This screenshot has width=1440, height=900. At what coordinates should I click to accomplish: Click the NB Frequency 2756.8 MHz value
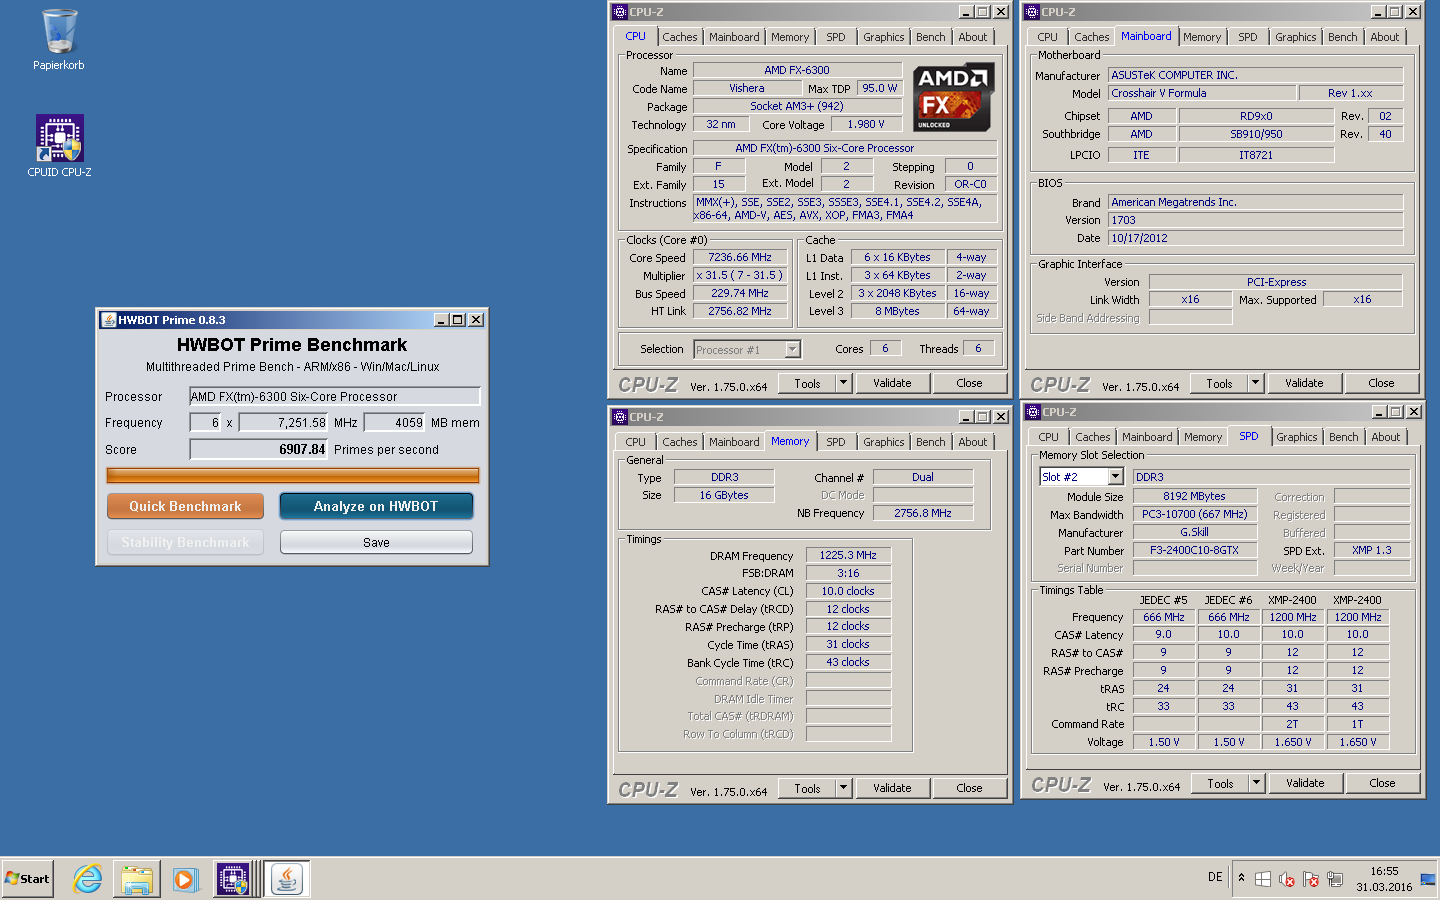[923, 513]
